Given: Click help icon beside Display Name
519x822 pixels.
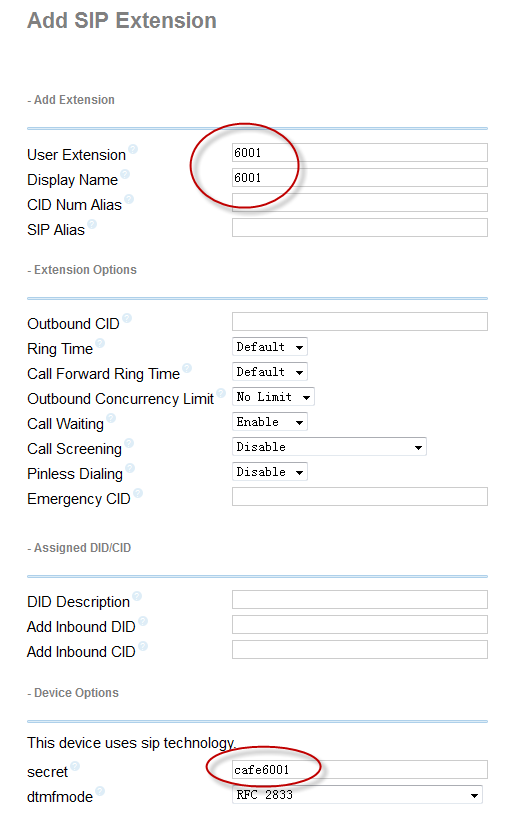Looking at the screenshot, I should pyautogui.click(x=125, y=174).
